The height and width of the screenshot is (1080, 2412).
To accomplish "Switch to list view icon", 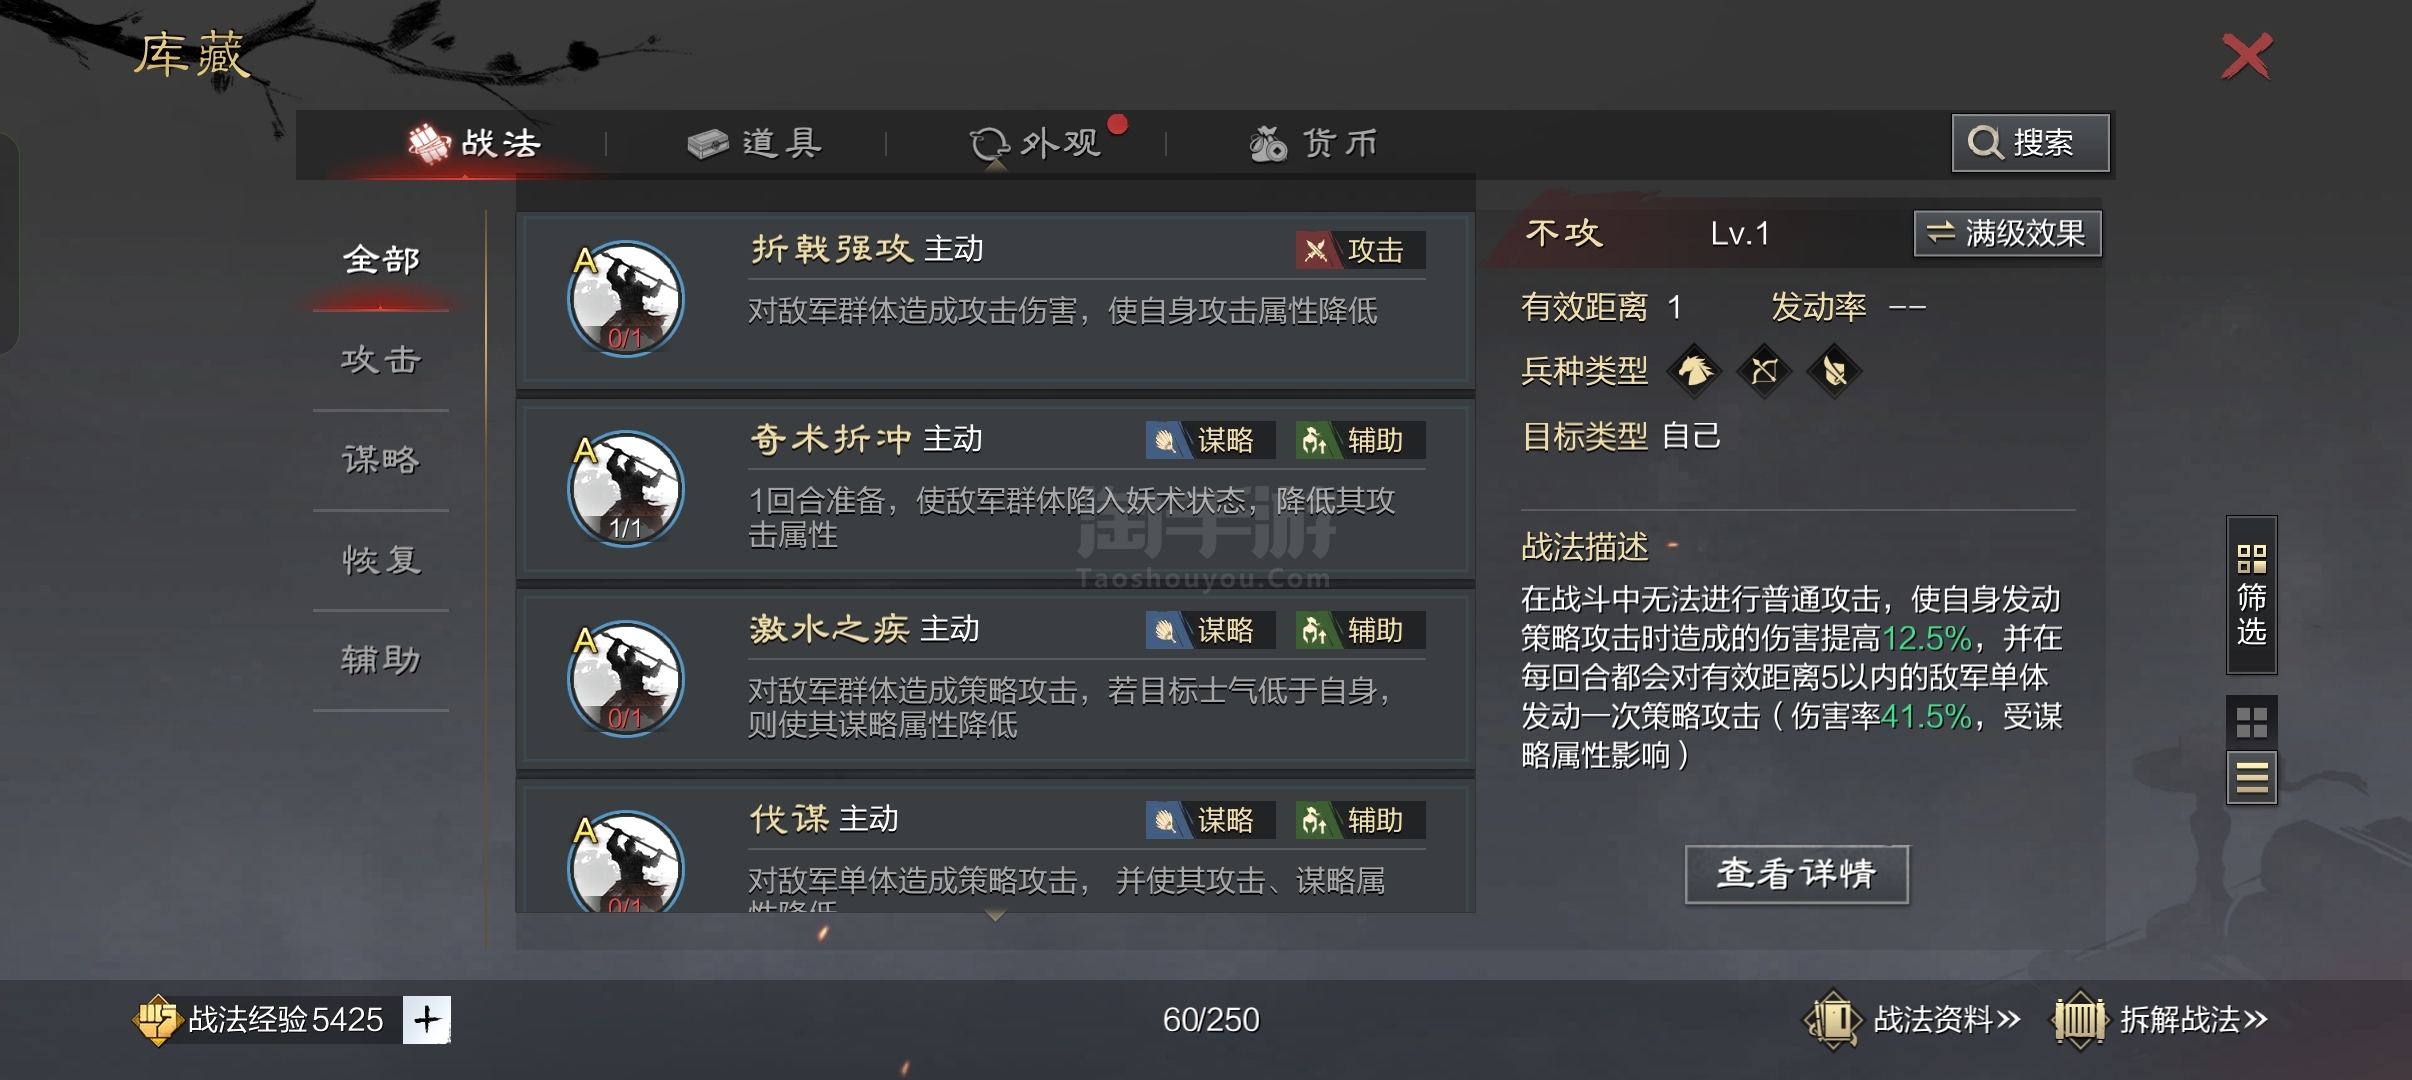I will 2251,778.
